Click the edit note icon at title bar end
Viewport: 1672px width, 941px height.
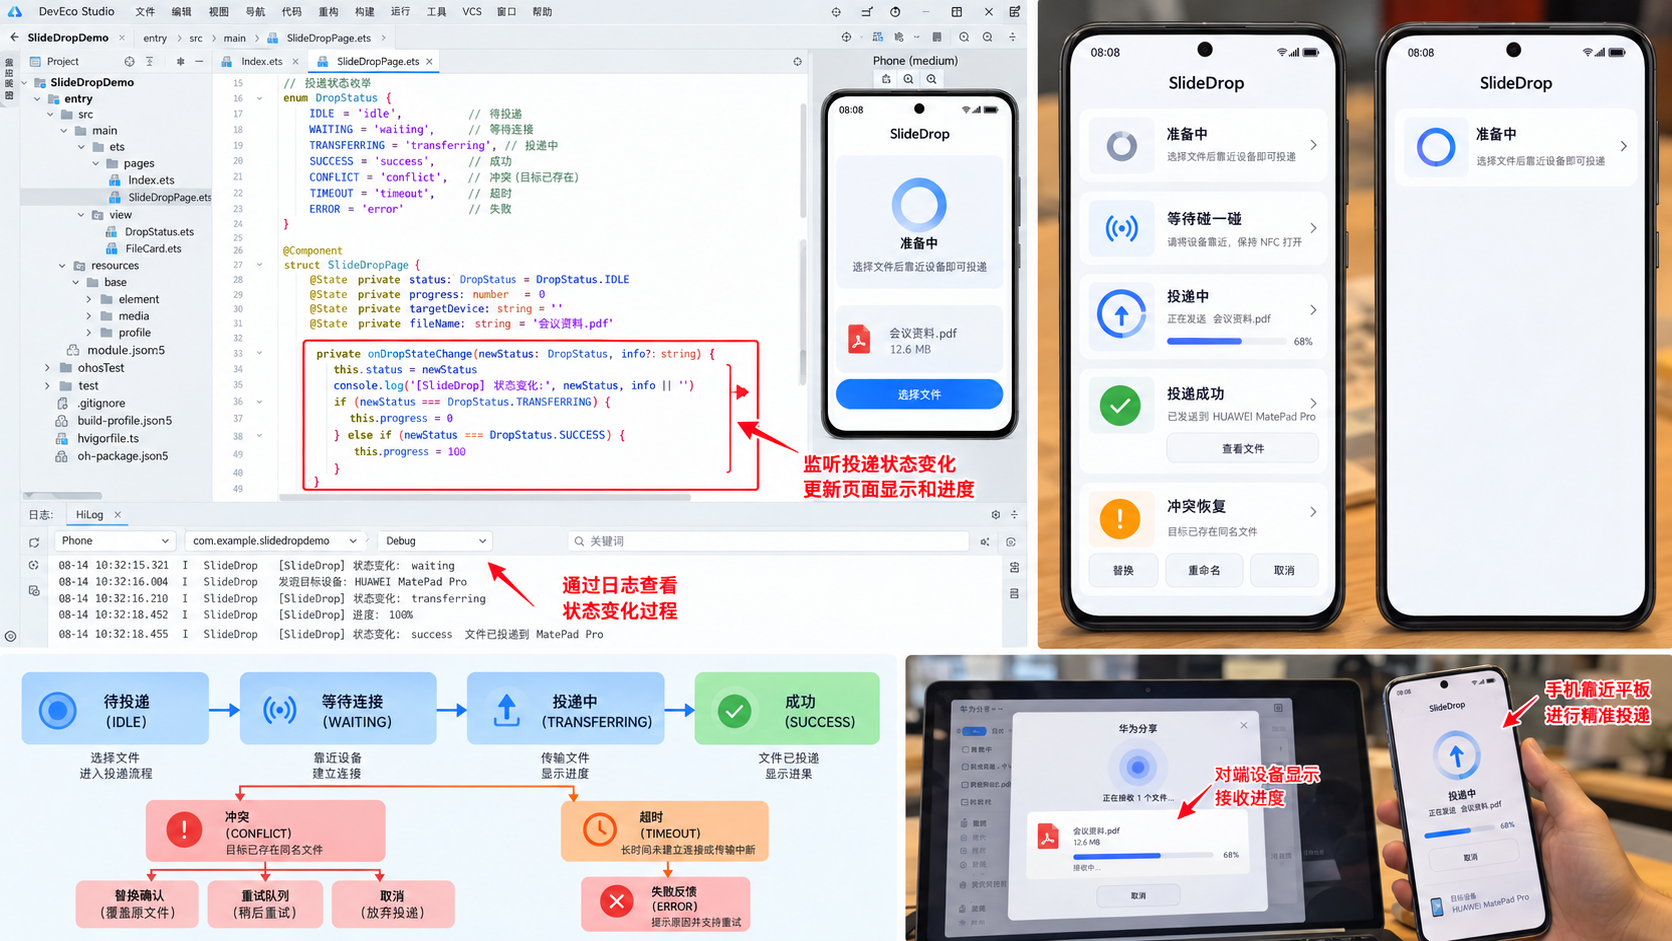coord(1015,12)
